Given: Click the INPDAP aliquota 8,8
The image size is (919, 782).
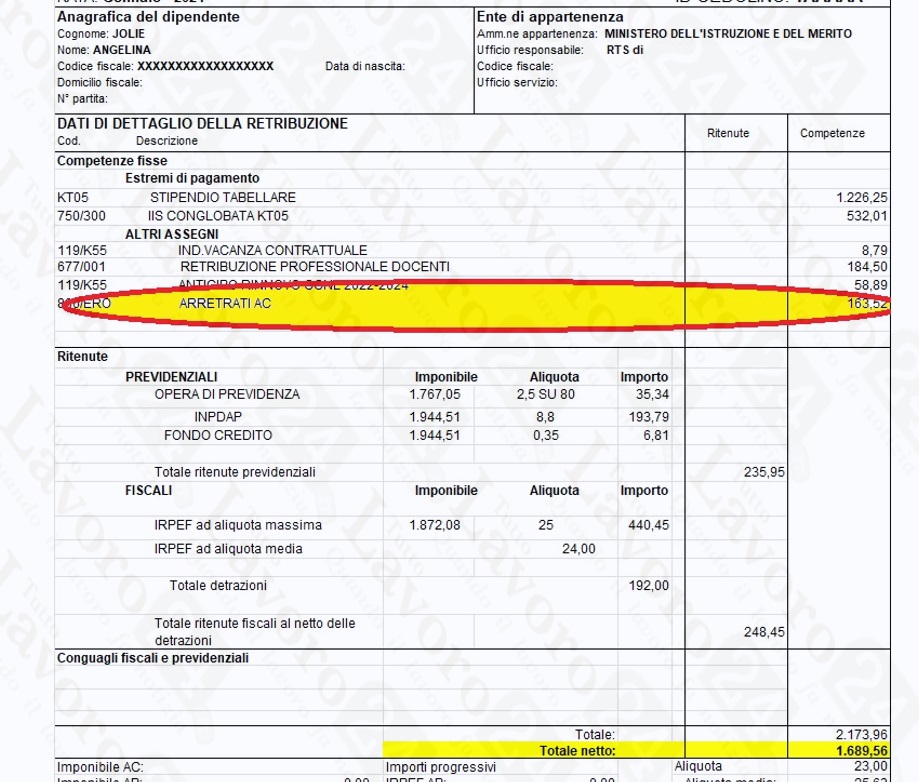Looking at the screenshot, I should point(545,417).
